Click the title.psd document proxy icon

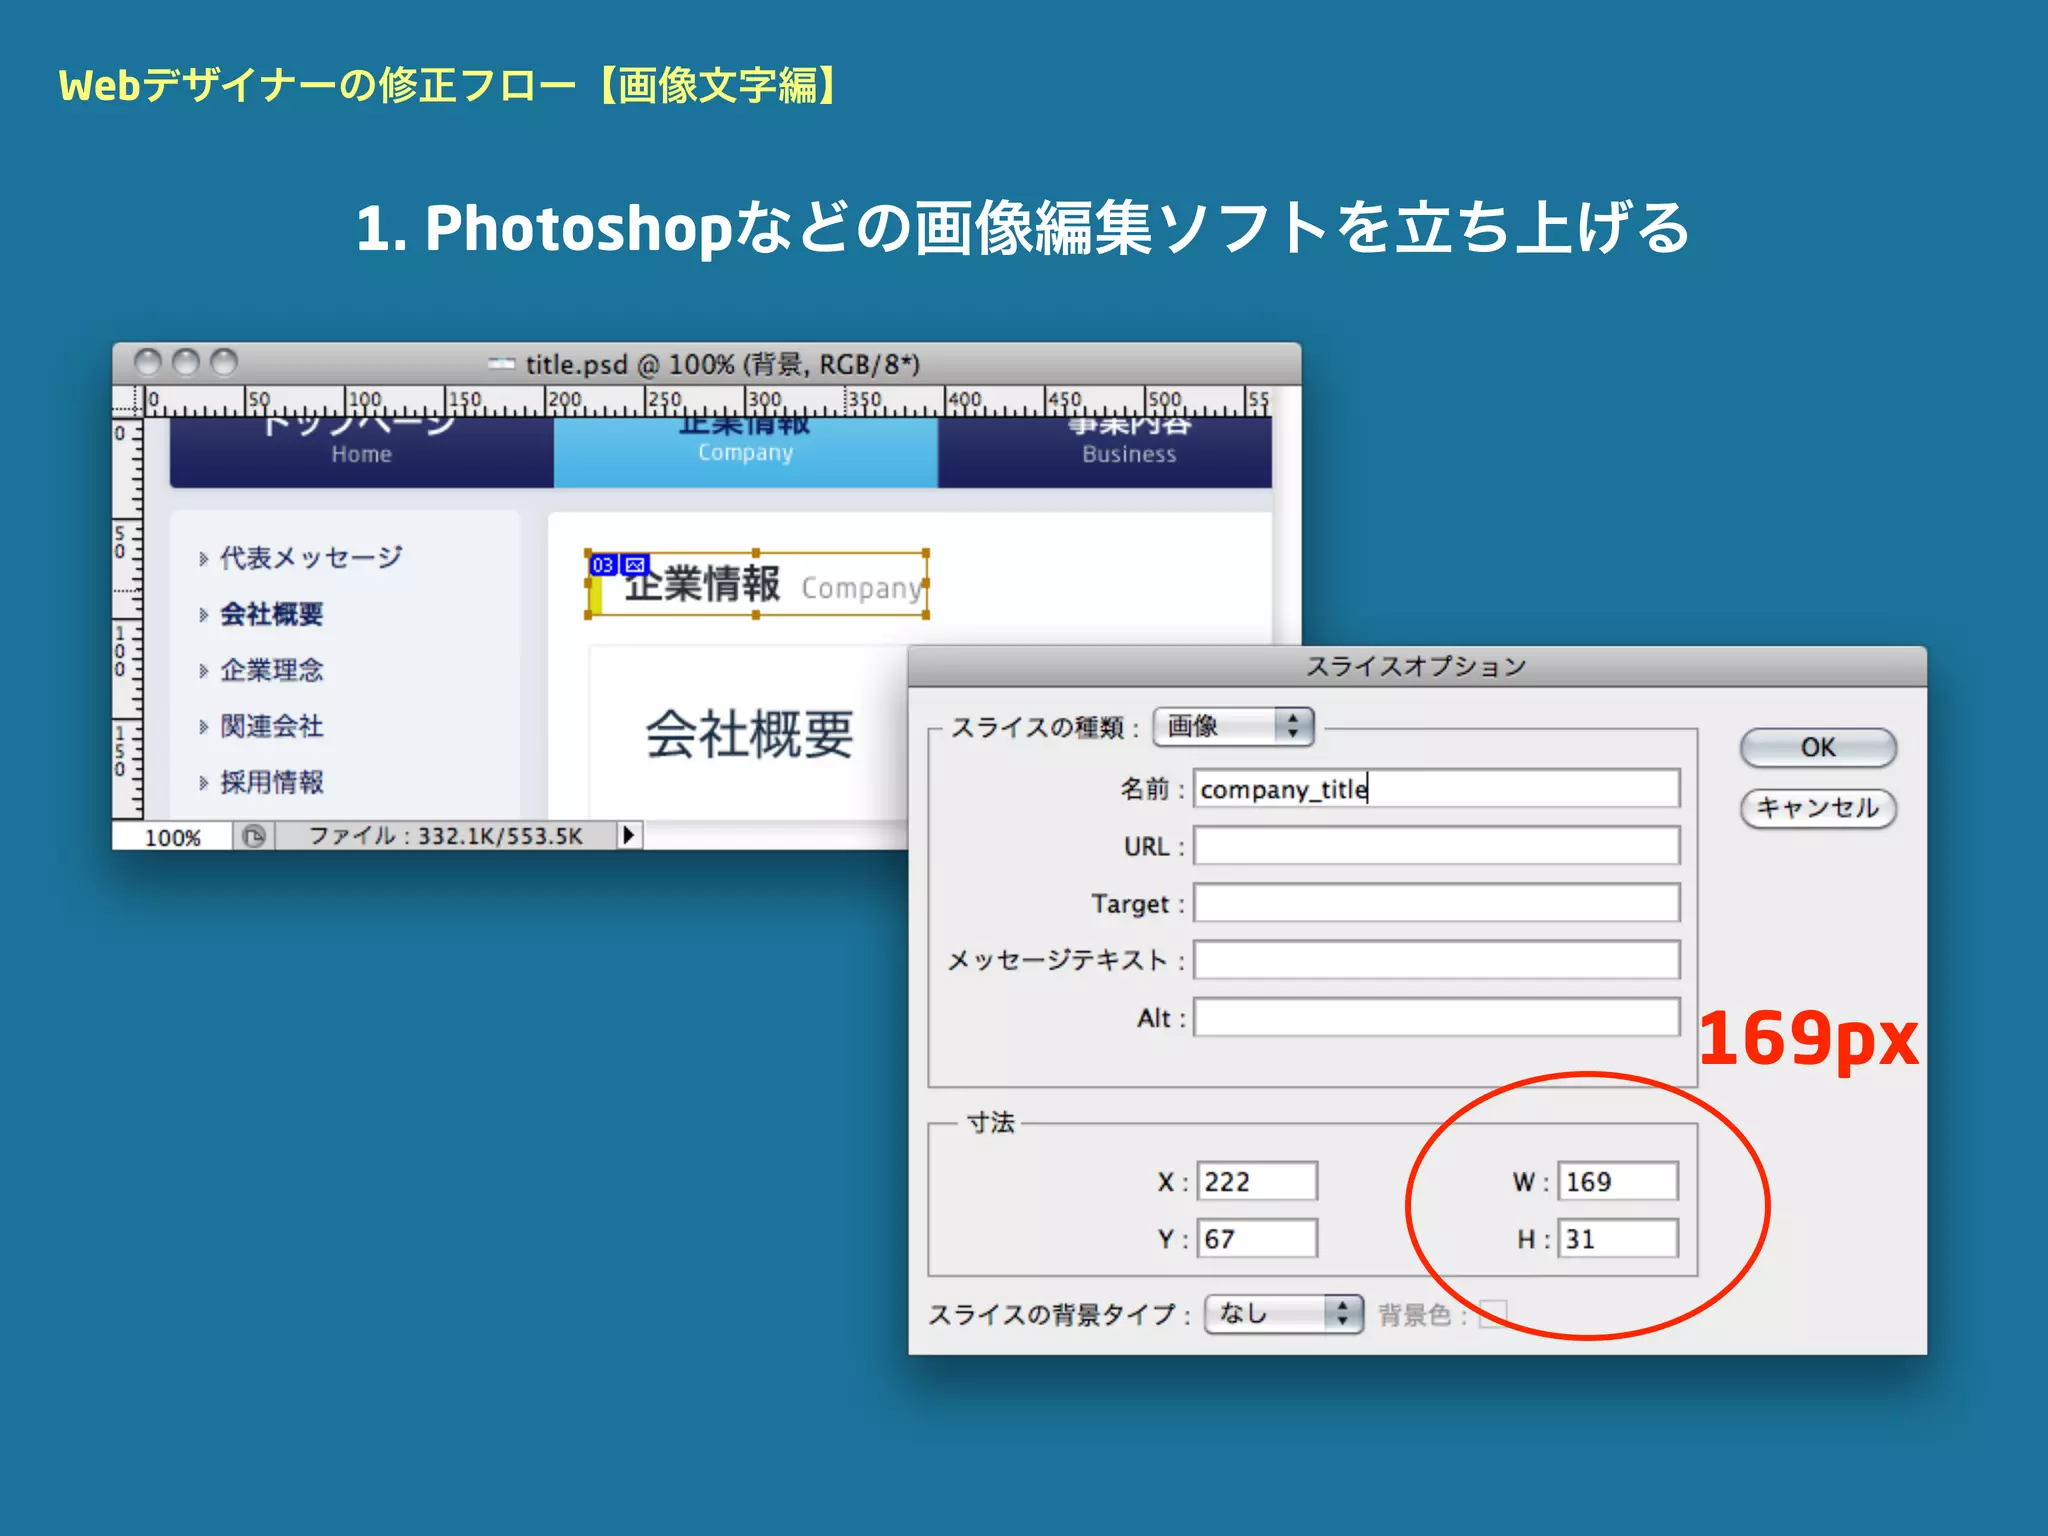click(x=502, y=364)
